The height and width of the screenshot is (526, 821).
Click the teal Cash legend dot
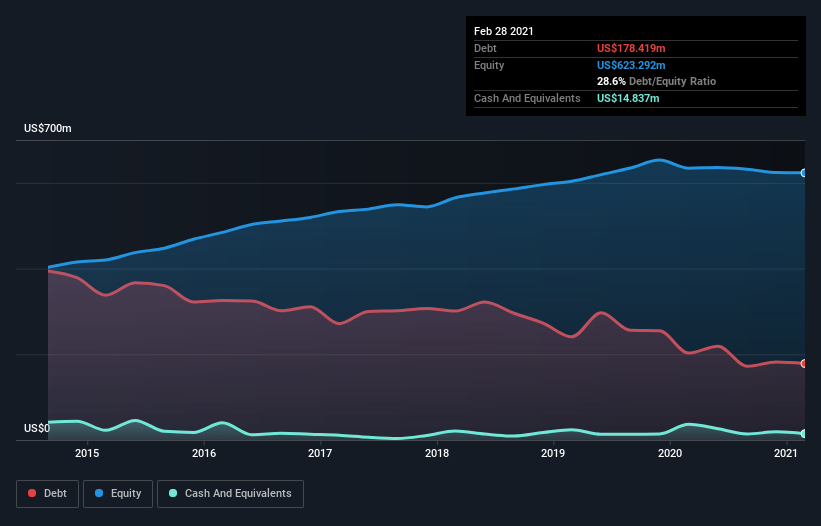(x=173, y=493)
